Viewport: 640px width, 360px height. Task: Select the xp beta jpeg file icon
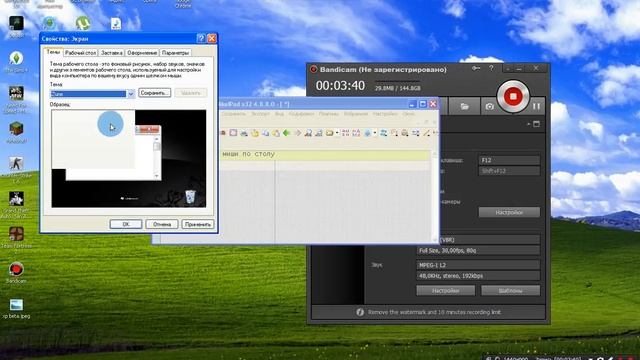point(16,308)
